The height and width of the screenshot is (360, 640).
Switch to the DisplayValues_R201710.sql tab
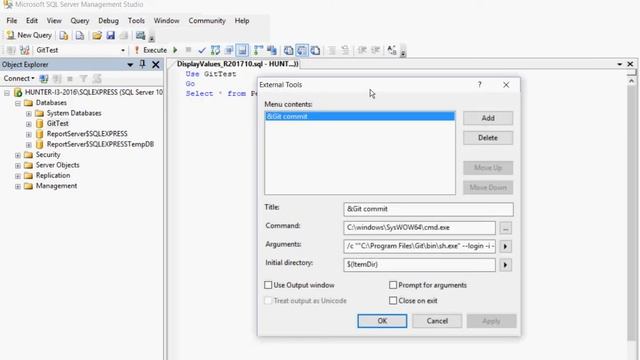click(x=237, y=64)
